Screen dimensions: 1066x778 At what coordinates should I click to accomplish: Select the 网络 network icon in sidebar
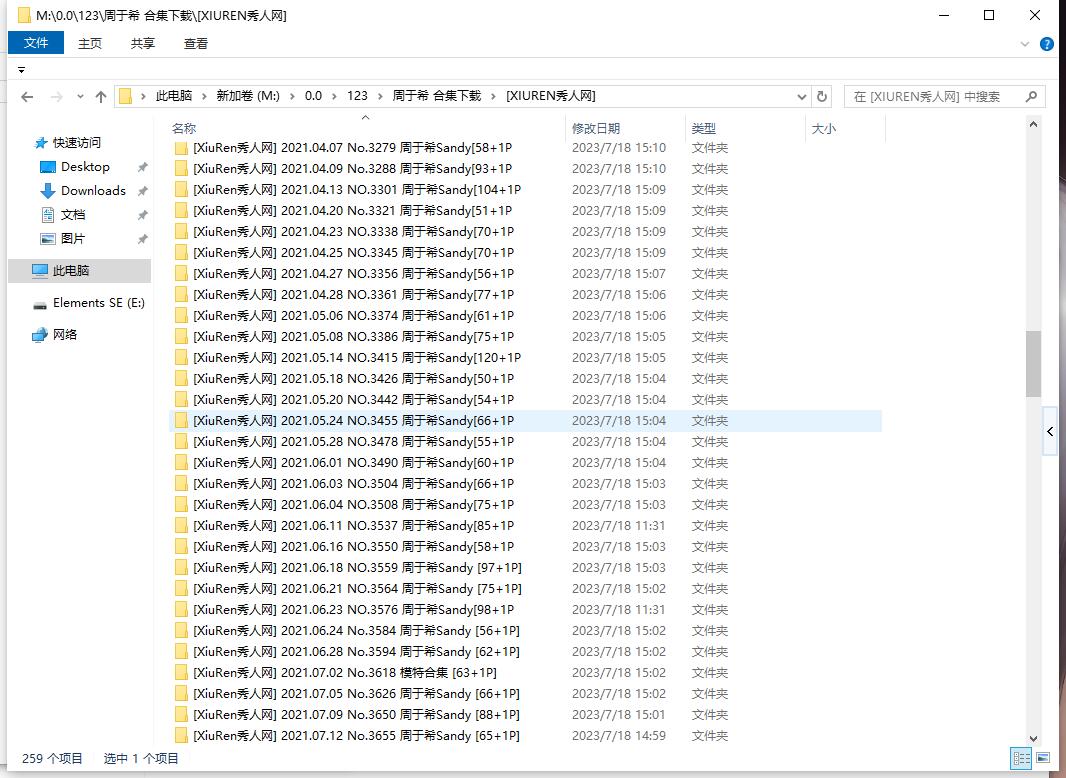[40, 335]
